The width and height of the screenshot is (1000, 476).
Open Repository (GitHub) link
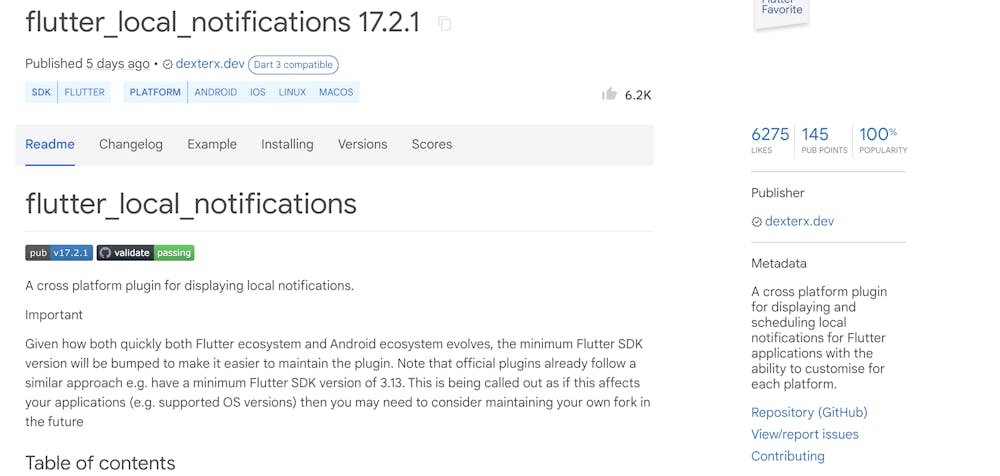click(809, 412)
